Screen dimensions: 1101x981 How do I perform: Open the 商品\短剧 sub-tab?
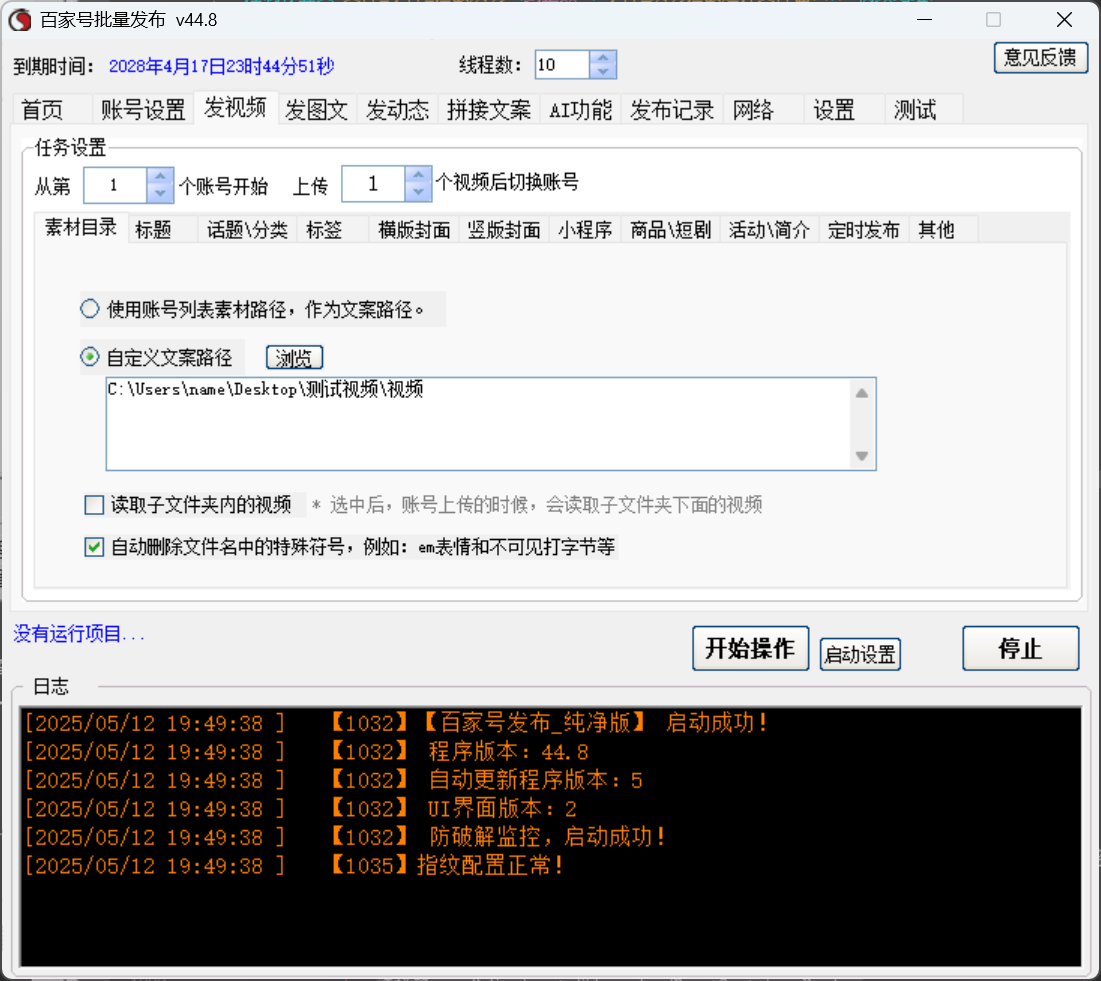(x=671, y=230)
